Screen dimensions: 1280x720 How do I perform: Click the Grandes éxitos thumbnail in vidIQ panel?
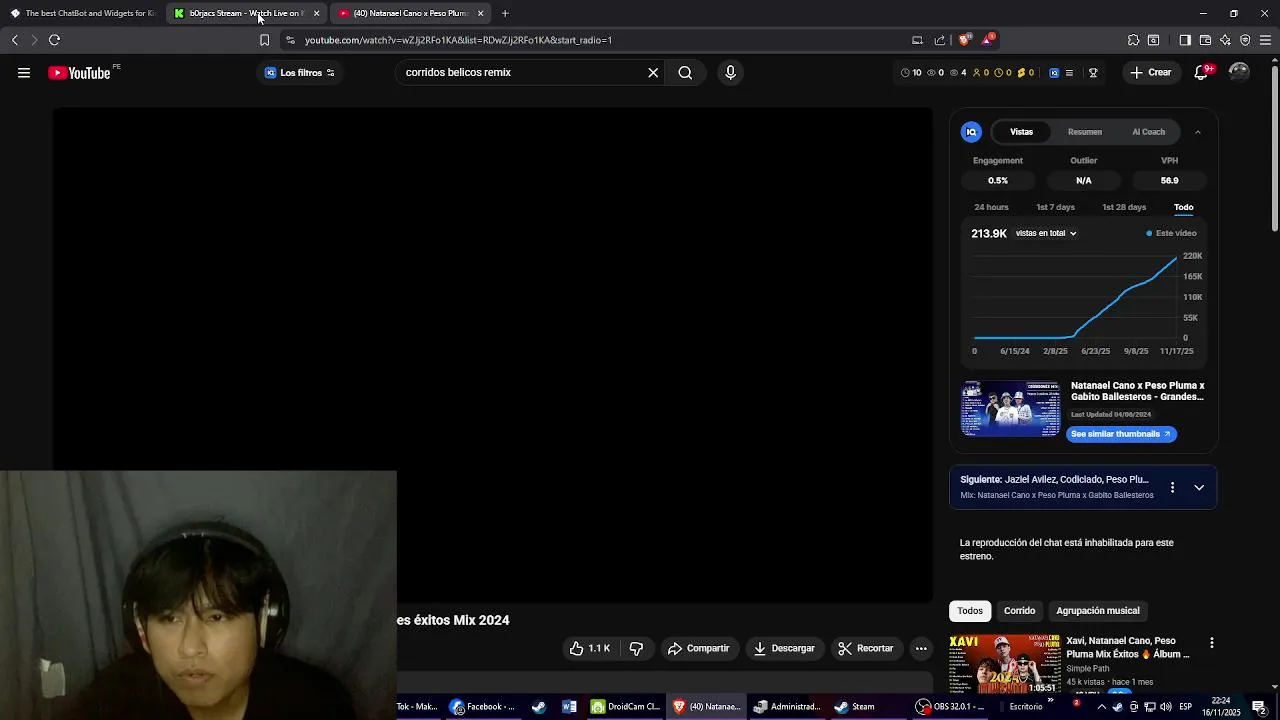tap(1011, 408)
